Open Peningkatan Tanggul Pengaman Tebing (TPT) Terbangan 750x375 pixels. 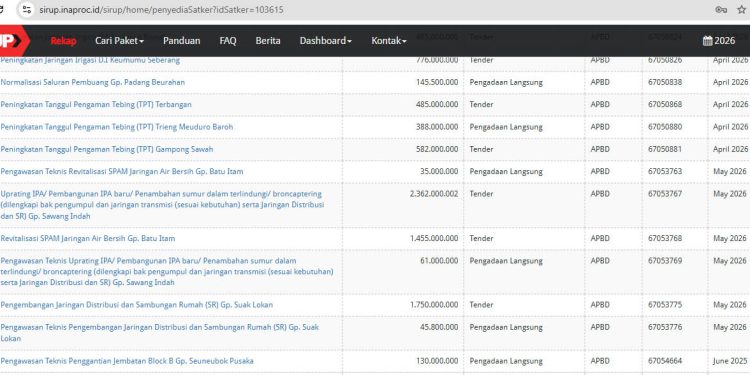point(96,104)
